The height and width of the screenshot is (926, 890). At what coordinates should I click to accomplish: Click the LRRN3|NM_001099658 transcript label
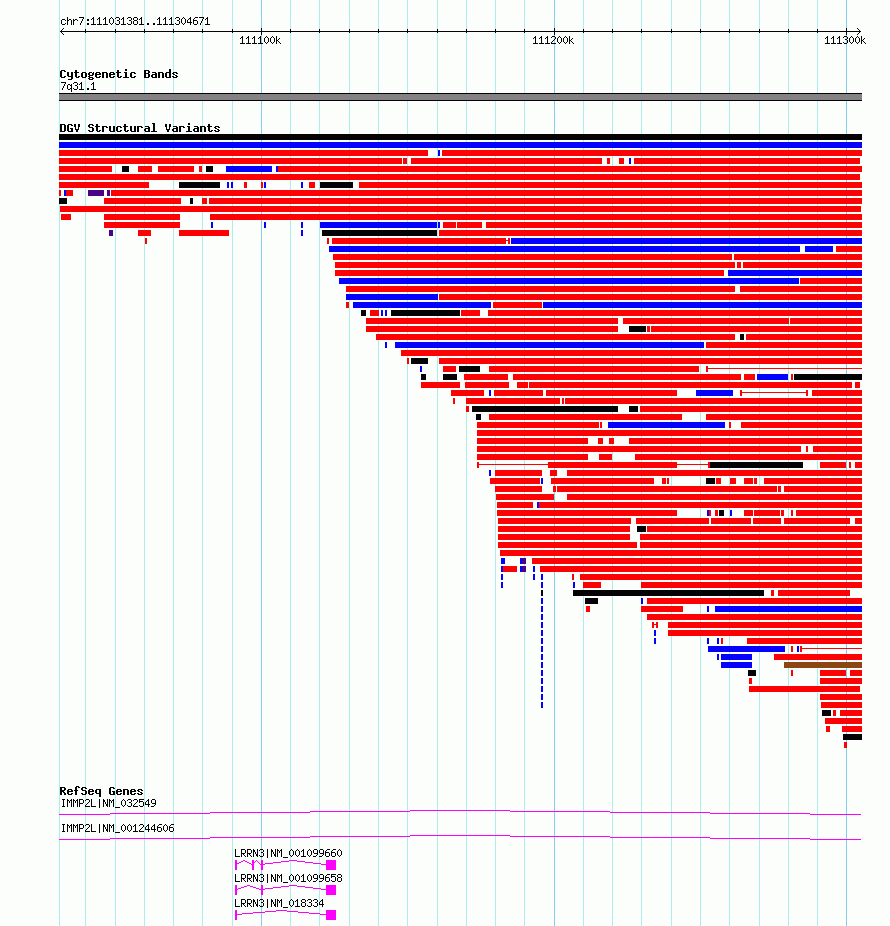pyautogui.click(x=288, y=878)
